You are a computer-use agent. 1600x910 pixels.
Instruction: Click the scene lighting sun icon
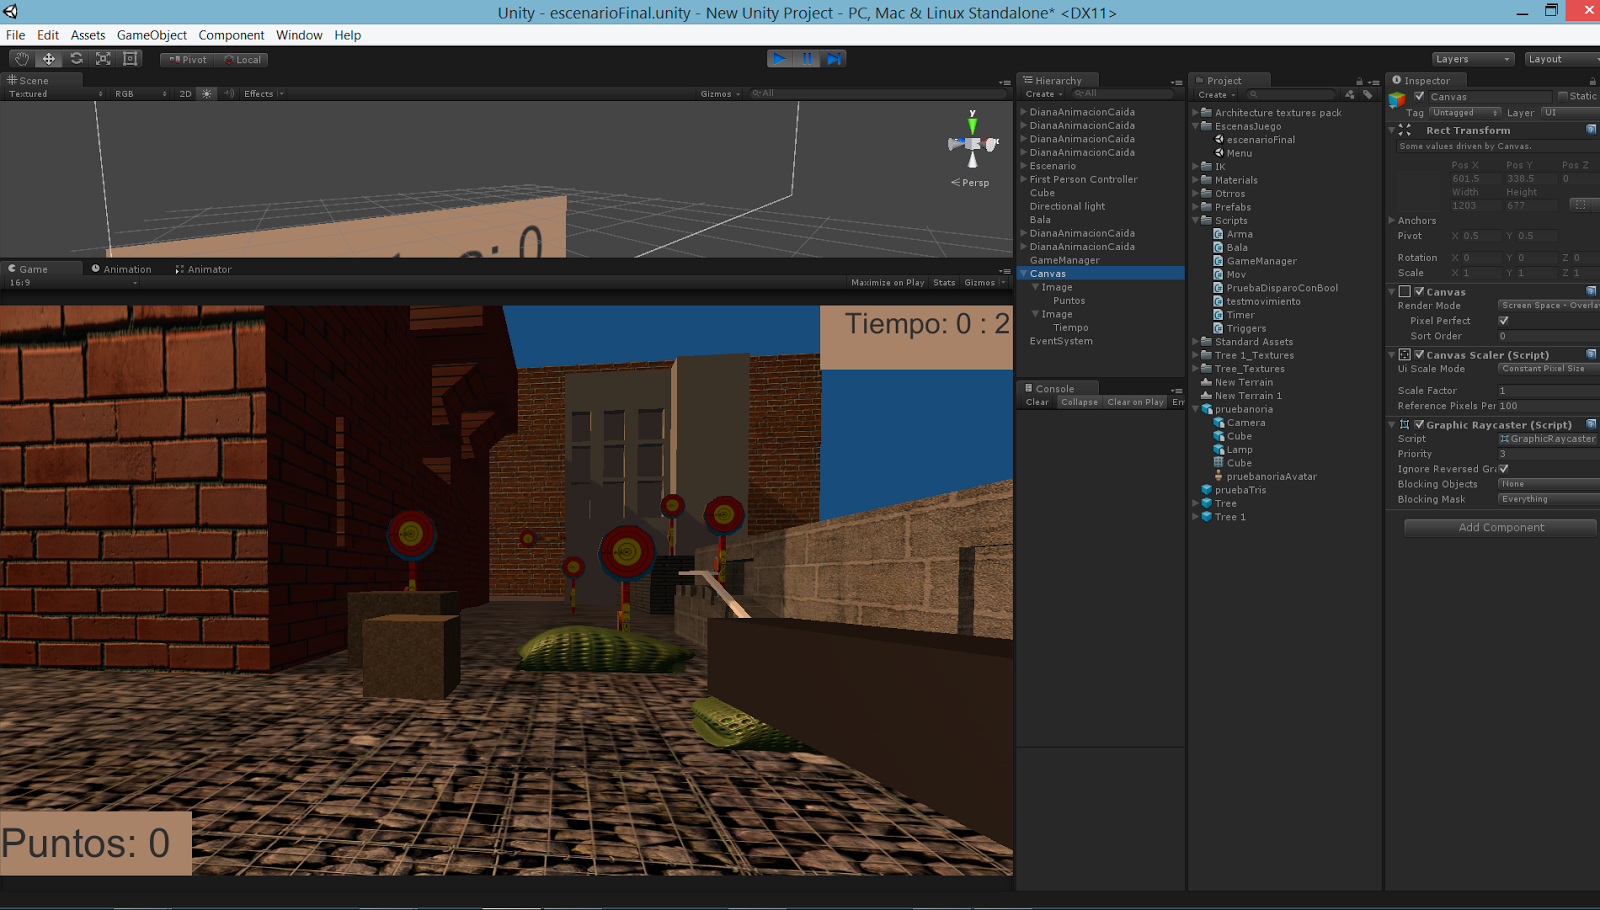(x=206, y=93)
